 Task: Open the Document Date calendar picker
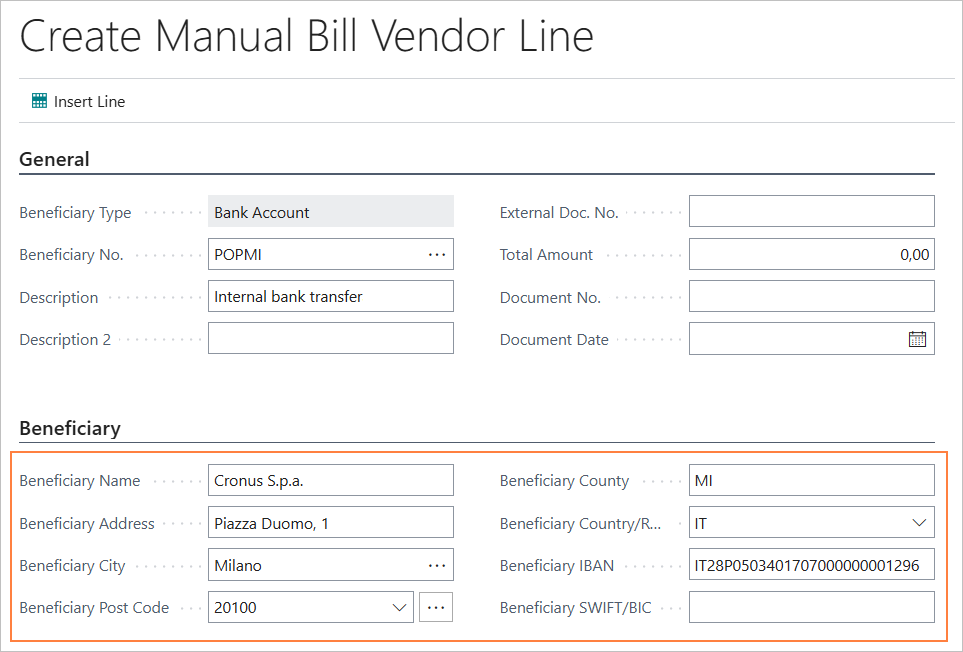[x=917, y=339]
